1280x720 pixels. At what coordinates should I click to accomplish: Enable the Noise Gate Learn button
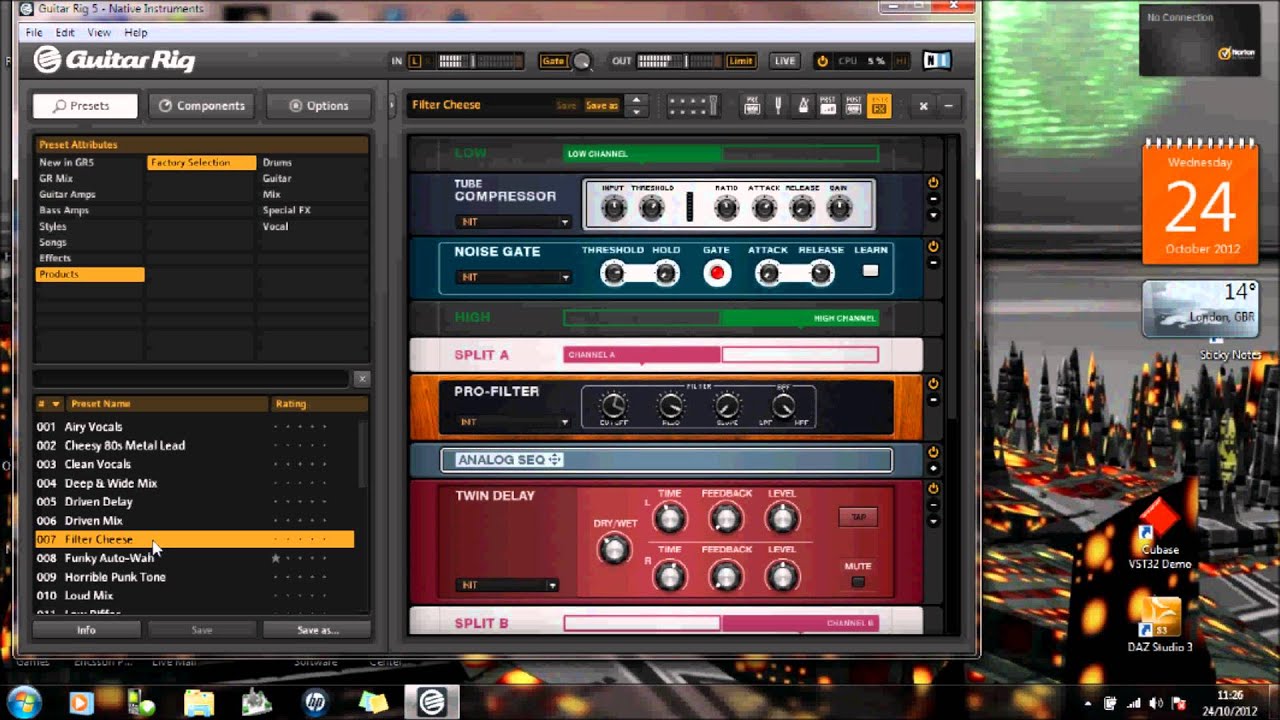pos(870,271)
